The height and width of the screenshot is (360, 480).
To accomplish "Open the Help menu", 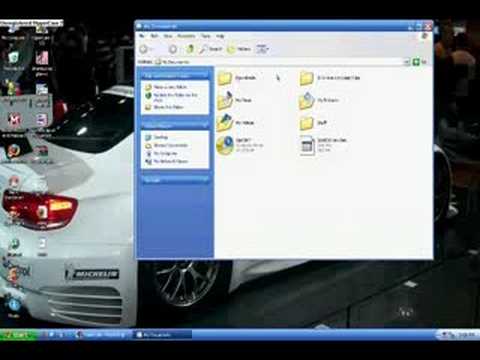I will point(220,36).
